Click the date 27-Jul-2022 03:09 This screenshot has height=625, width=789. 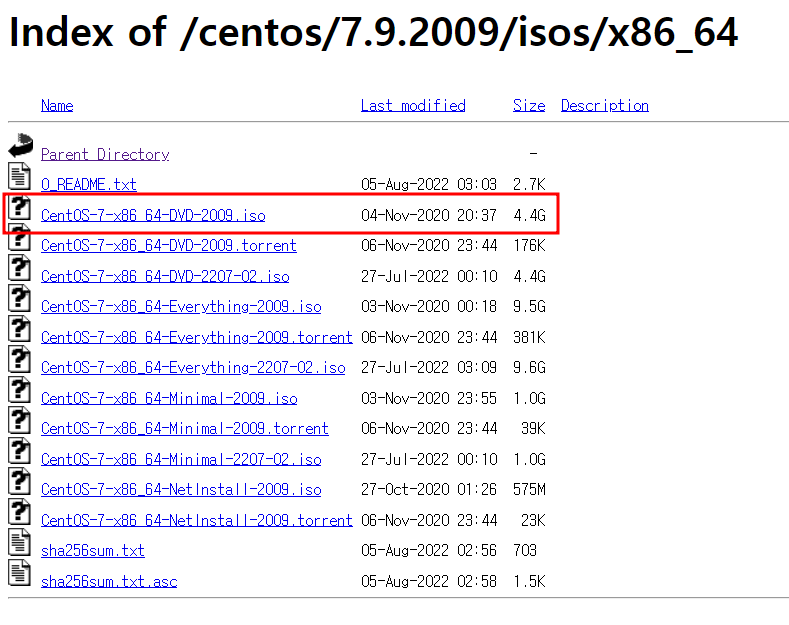429,367
